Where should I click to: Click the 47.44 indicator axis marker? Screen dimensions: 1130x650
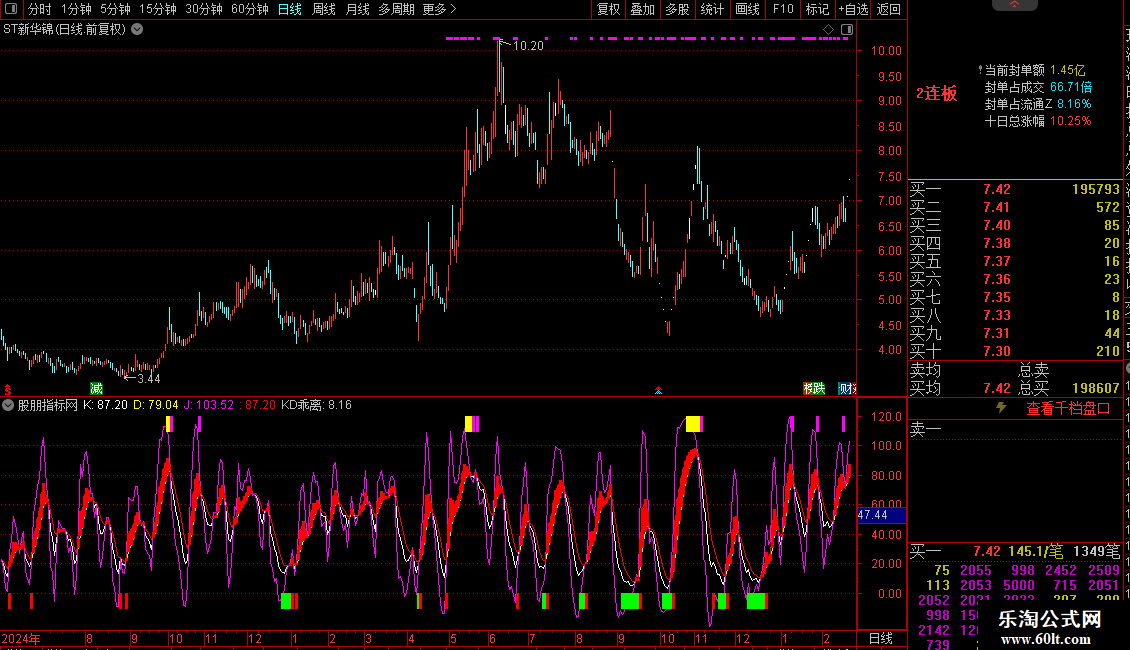(881, 515)
